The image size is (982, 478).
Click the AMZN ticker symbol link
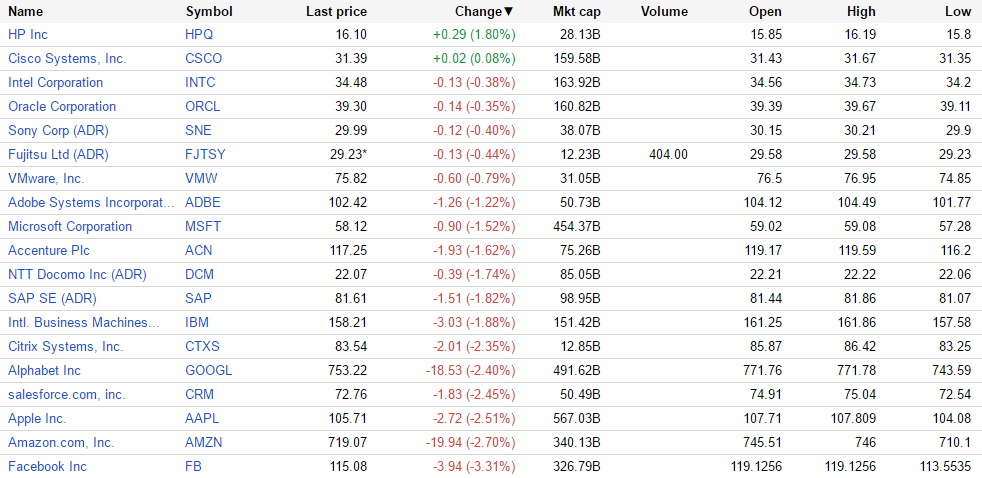click(203, 442)
